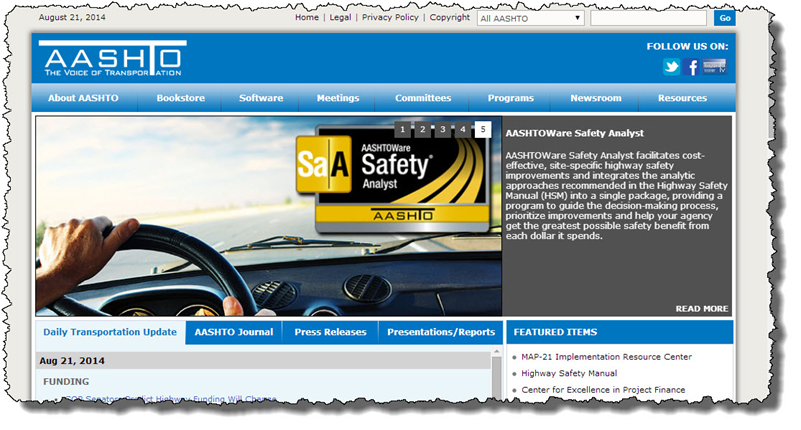Click the FUNDING section heading
The image size is (801, 430).
pos(66,381)
